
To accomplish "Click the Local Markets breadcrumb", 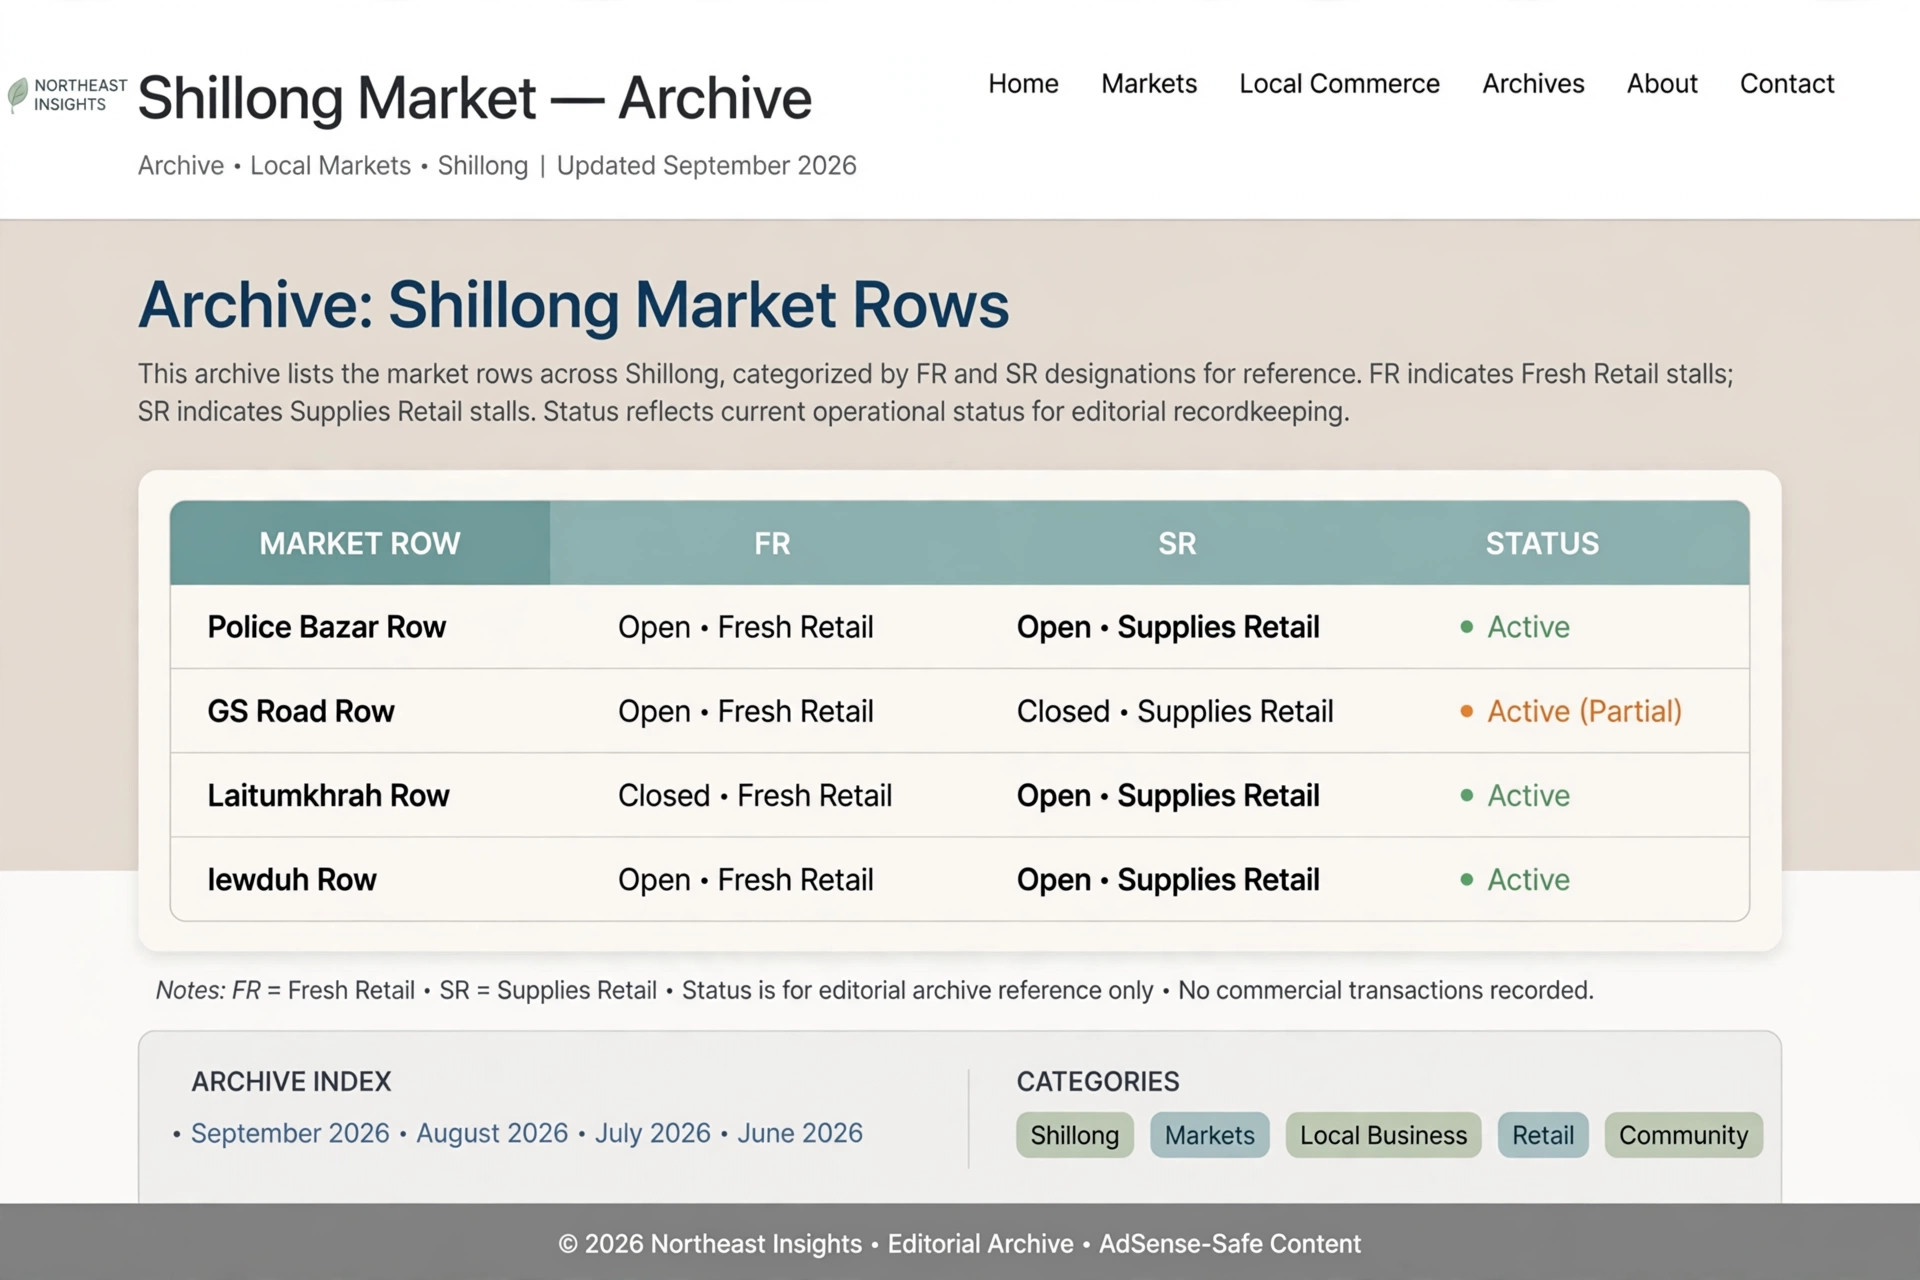I will coord(330,166).
